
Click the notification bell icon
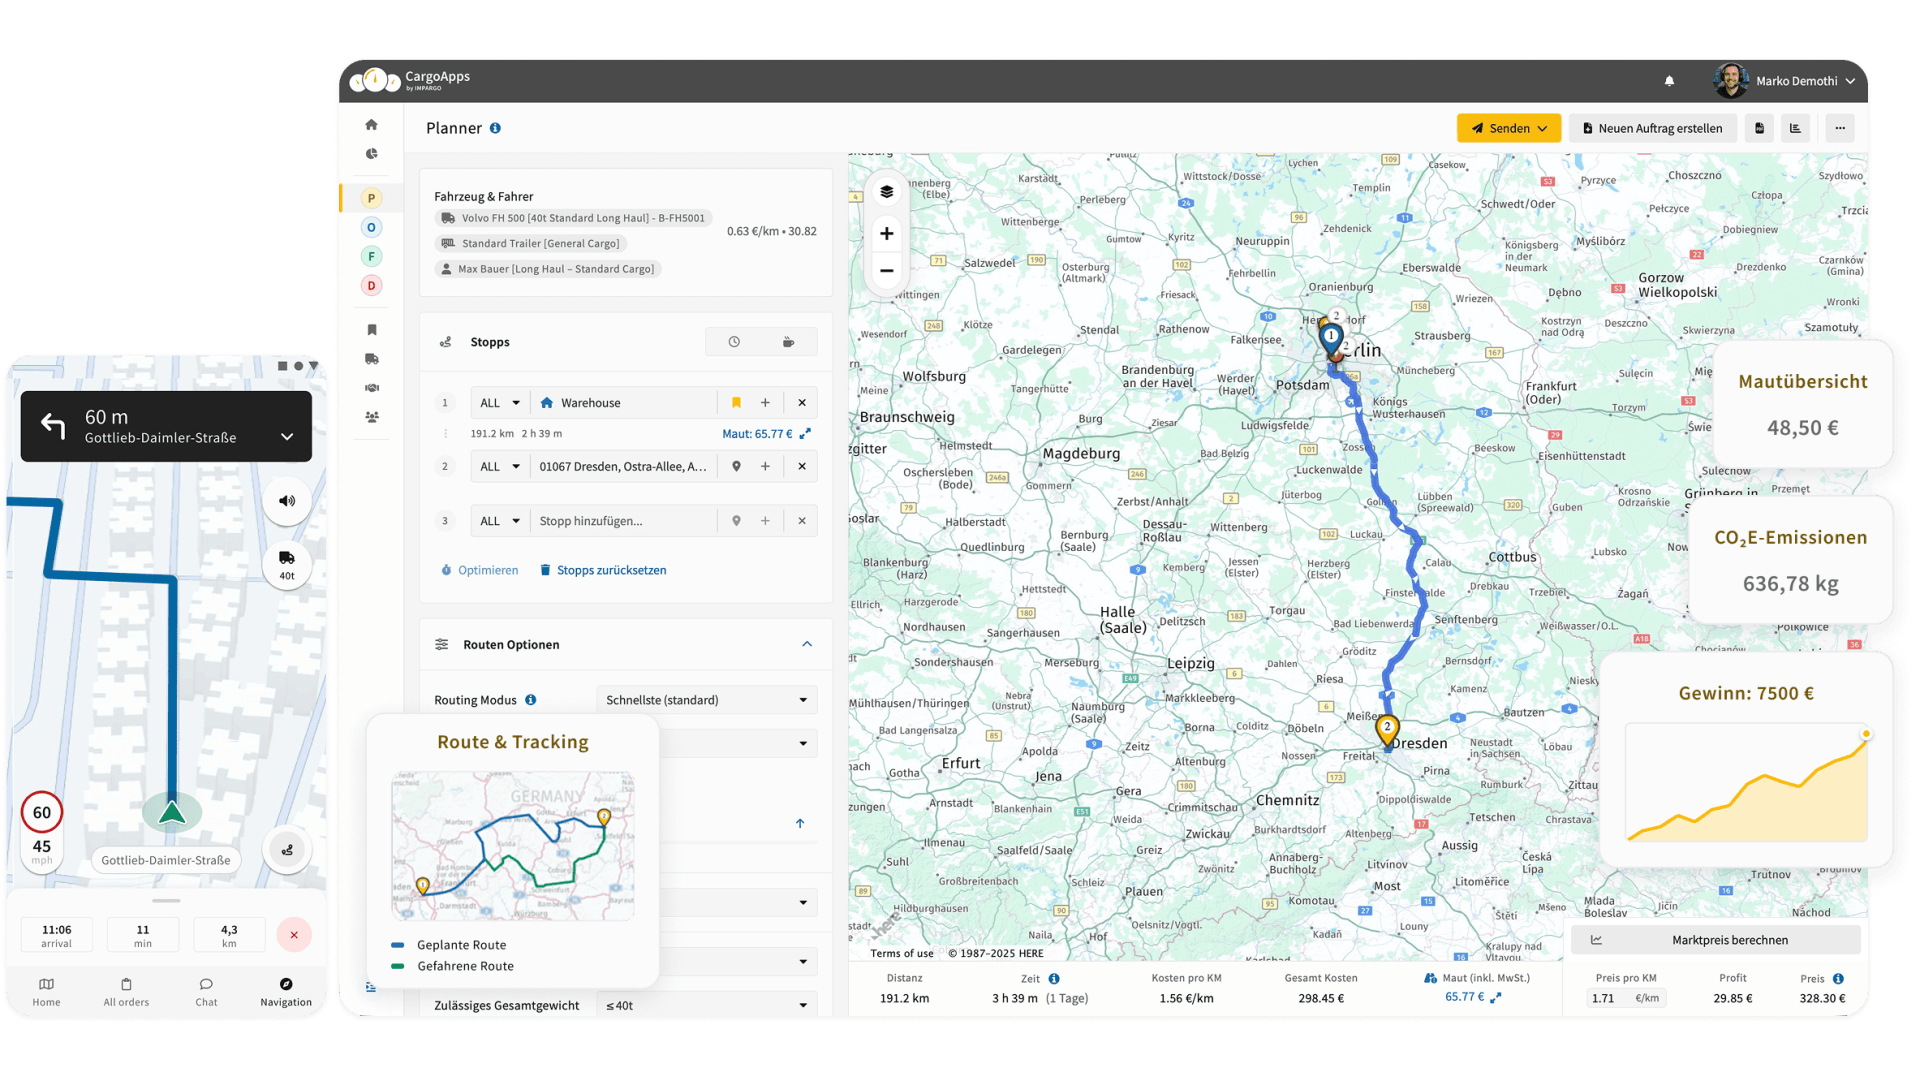click(1669, 81)
